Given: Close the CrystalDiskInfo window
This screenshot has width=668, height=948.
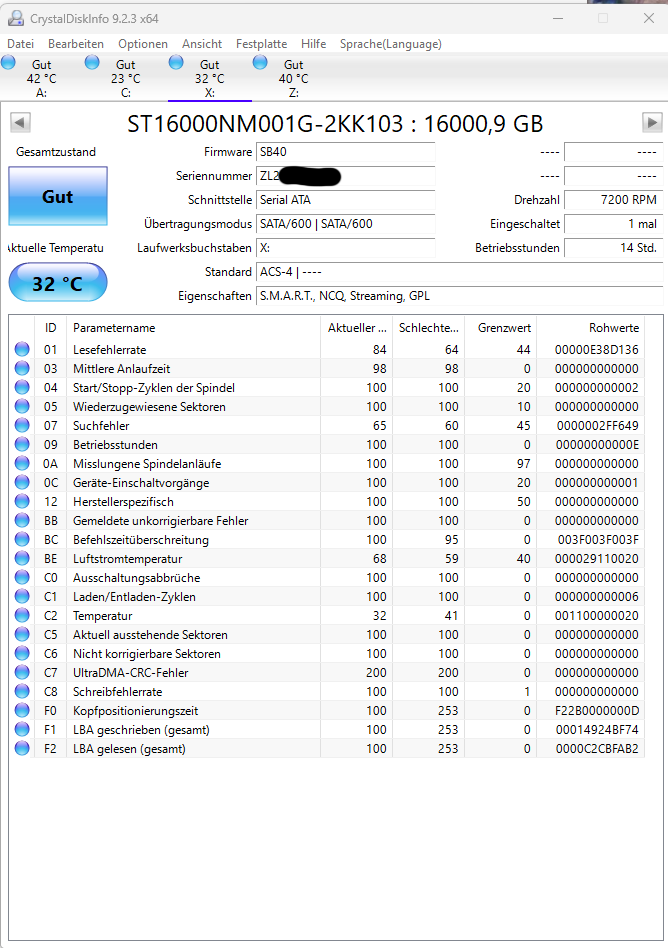Looking at the screenshot, I should click(649, 19).
